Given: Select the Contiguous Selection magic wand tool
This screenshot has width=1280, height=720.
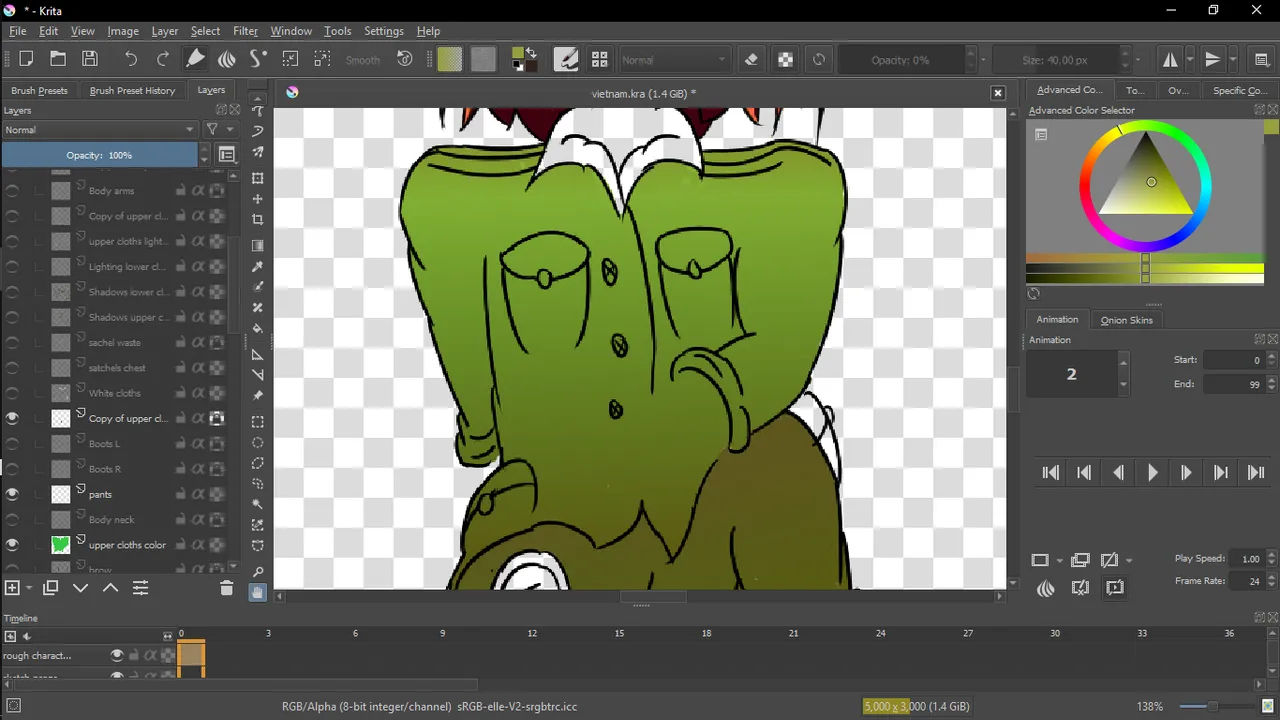Looking at the screenshot, I should coord(258,504).
